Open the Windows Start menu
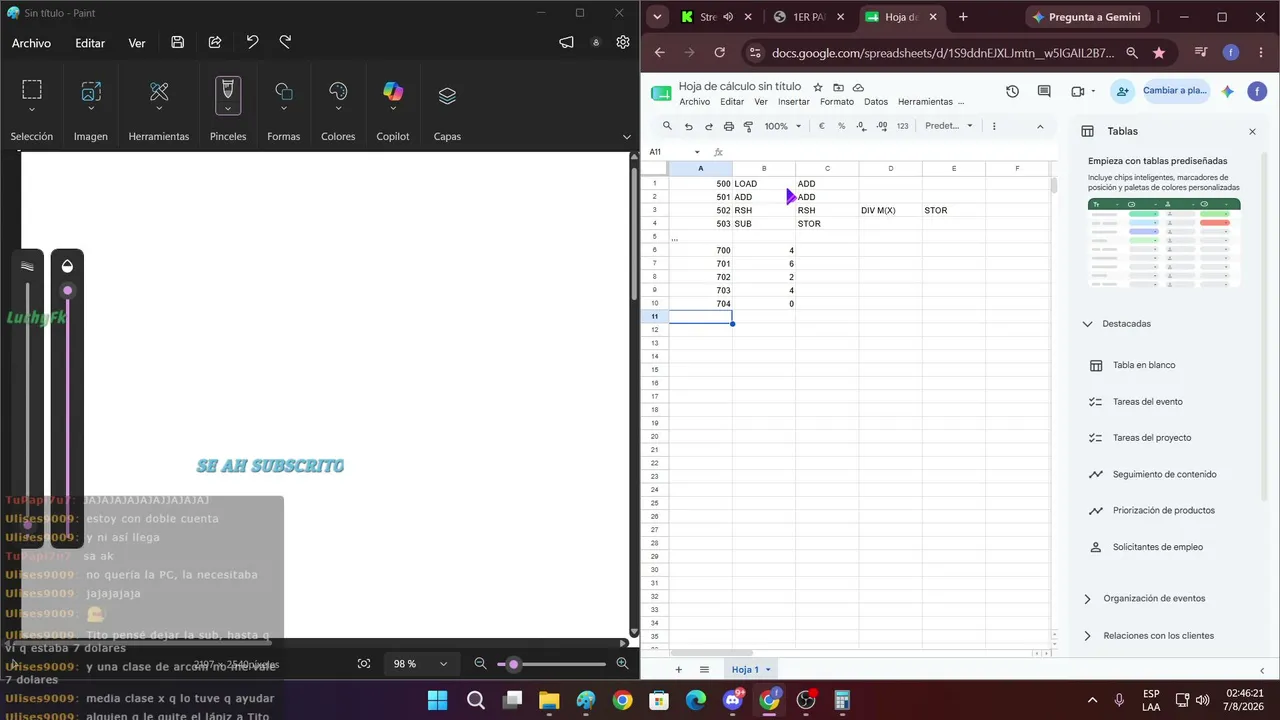The image size is (1280, 720). click(438, 700)
